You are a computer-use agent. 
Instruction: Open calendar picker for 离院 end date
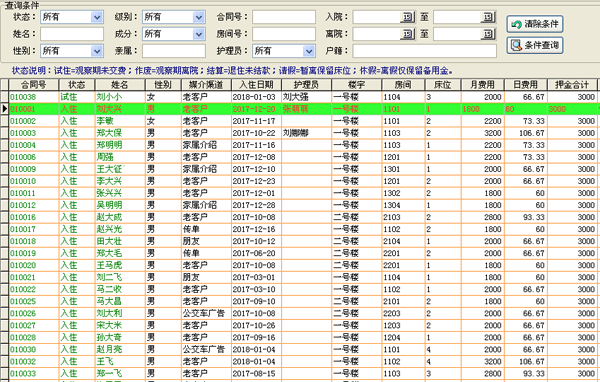point(488,34)
